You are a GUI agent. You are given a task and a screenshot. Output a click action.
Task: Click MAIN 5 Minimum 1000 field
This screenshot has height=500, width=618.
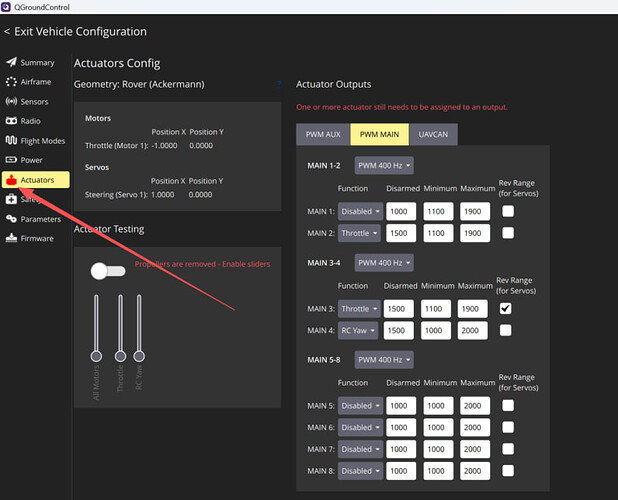[438, 405]
